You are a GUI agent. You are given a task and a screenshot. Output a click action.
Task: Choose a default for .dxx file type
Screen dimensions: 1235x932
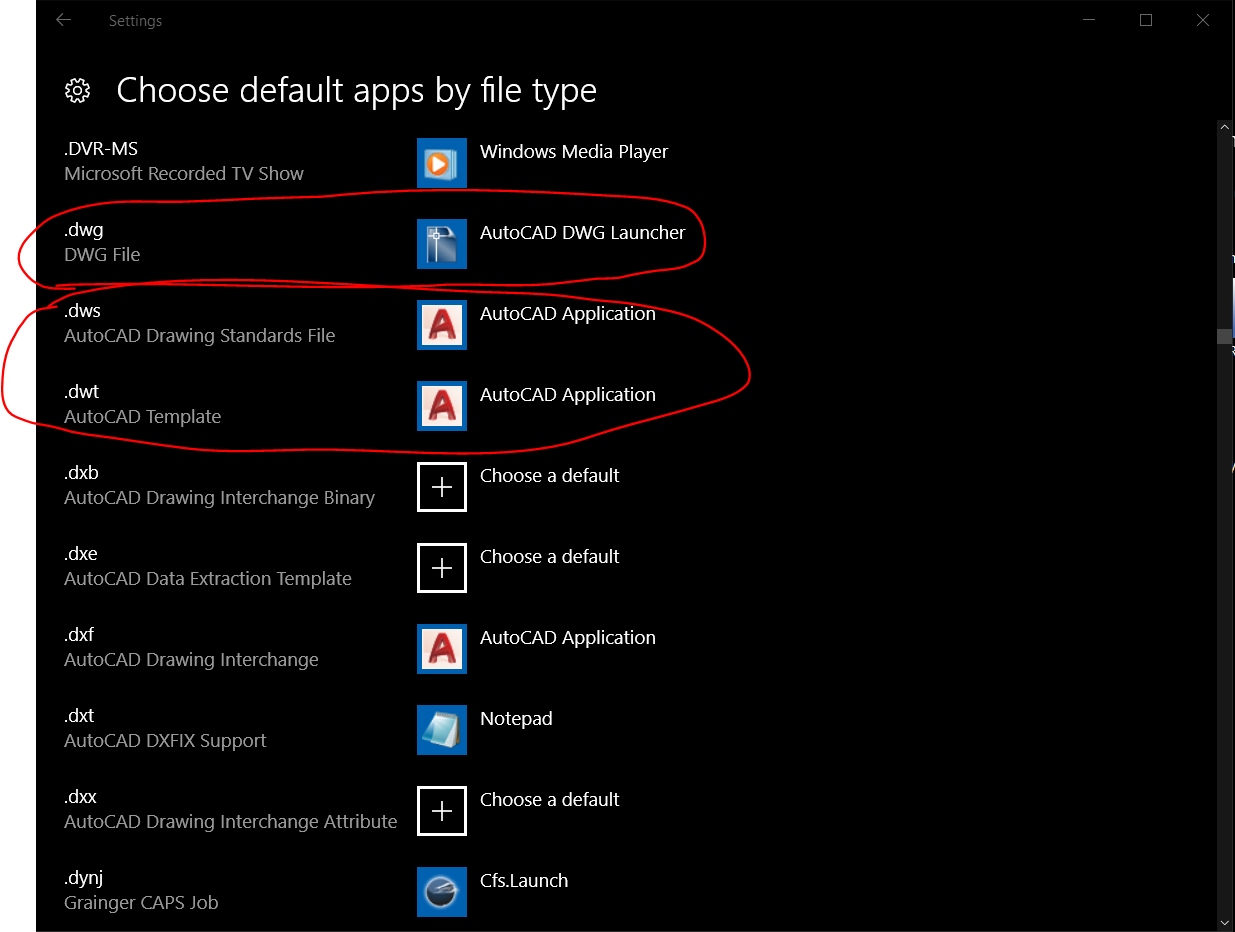[550, 800]
